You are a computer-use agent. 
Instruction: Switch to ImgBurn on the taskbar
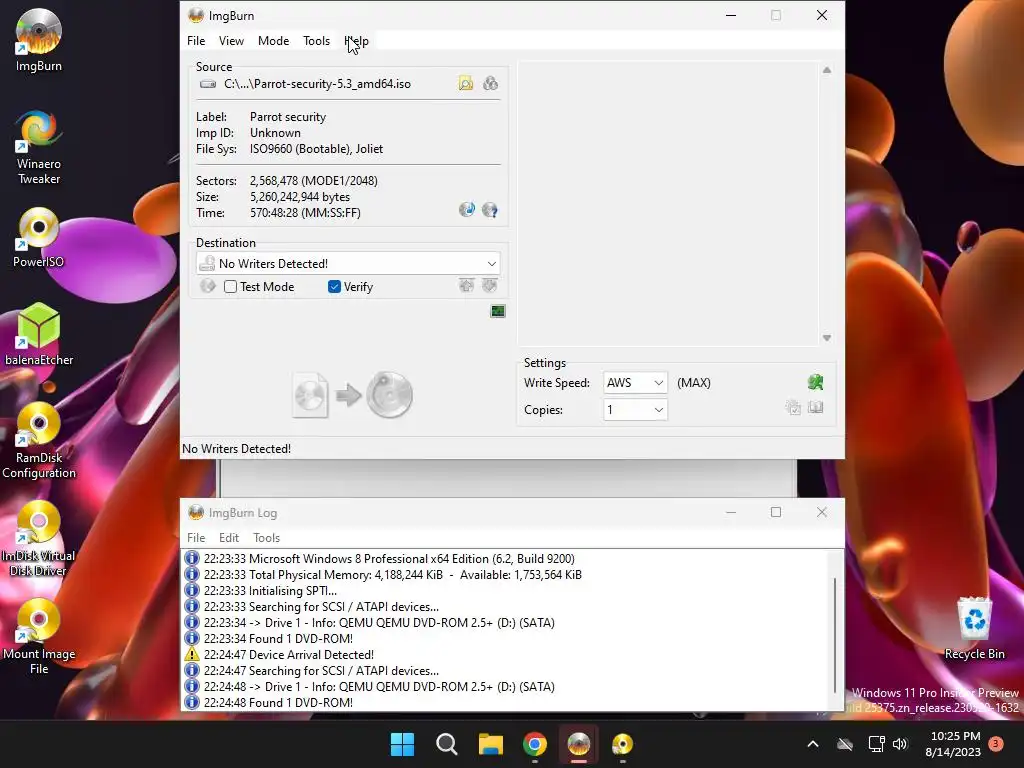coord(579,744)
